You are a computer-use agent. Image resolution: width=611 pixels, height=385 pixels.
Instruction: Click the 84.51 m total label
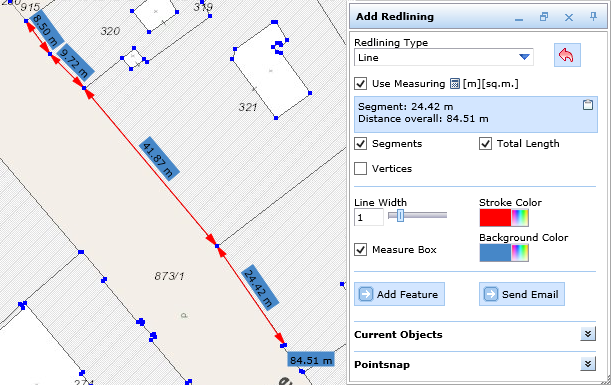click(311, 360)
